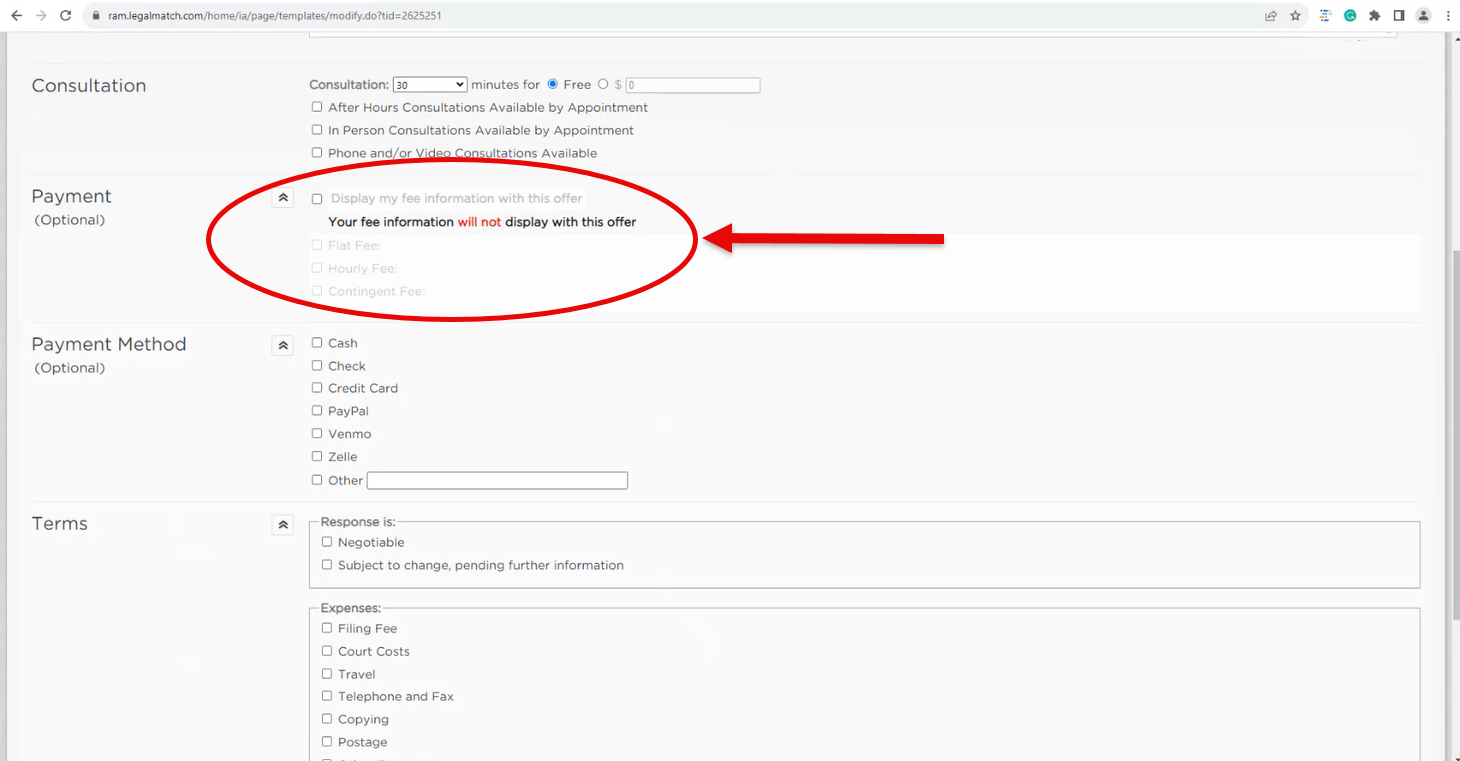Tick the PayPal payment method checkbox
Image resolution: width=1460 pixels, height=761 pixels.
317,411
